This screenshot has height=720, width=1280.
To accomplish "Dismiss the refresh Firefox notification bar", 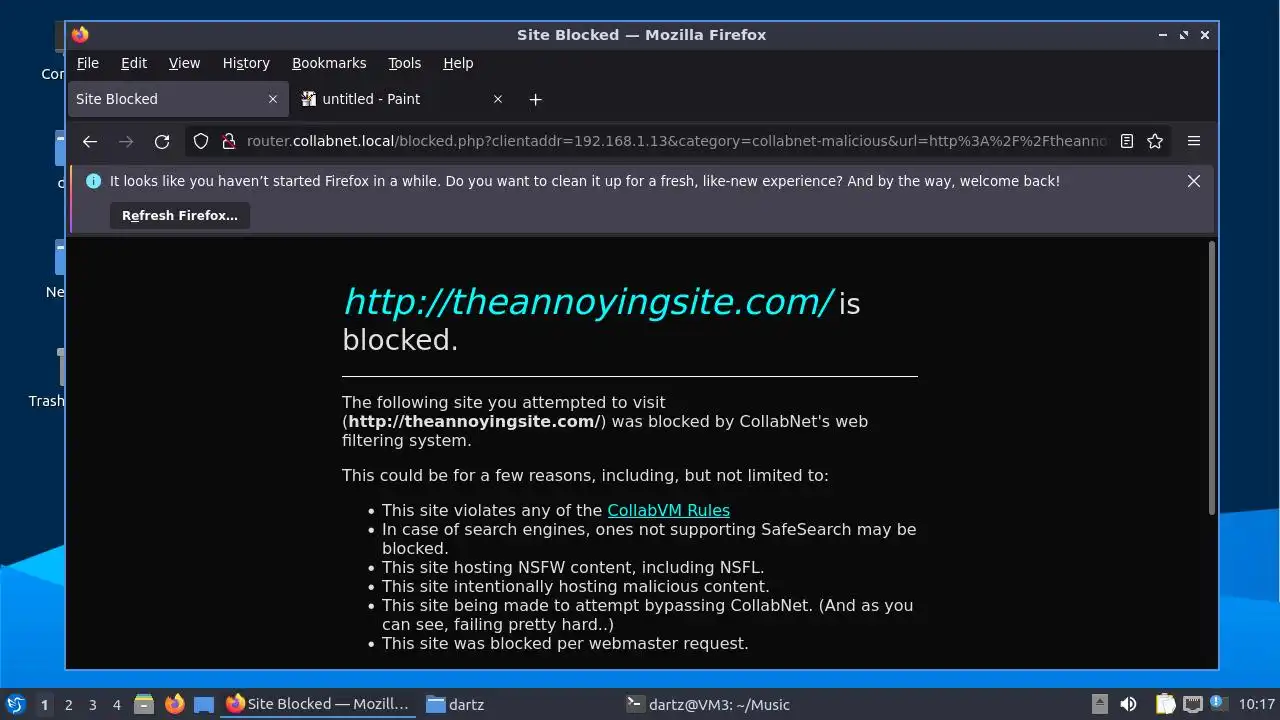I will 1194,181.
